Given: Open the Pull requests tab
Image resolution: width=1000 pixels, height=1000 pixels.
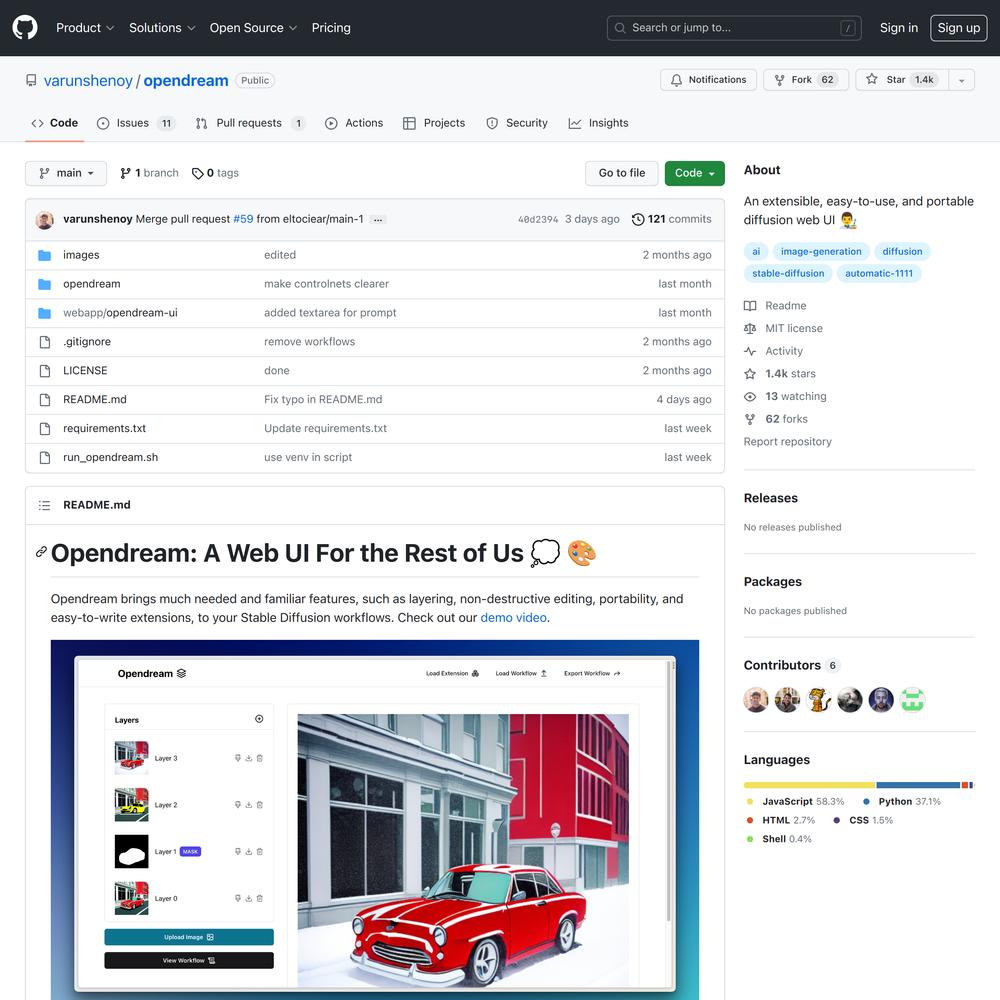Looking at the screenshot, I should coord(250,123).
